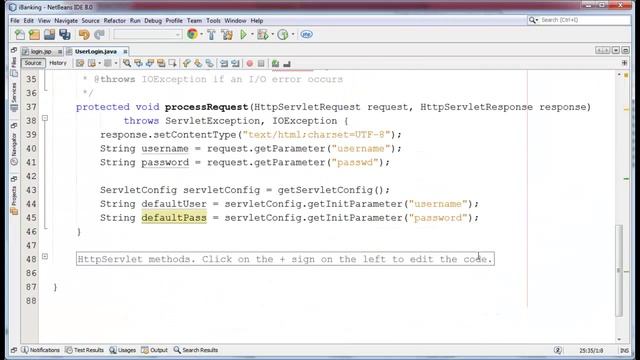Click Shift Line Left icon

(x=224, y=63)
